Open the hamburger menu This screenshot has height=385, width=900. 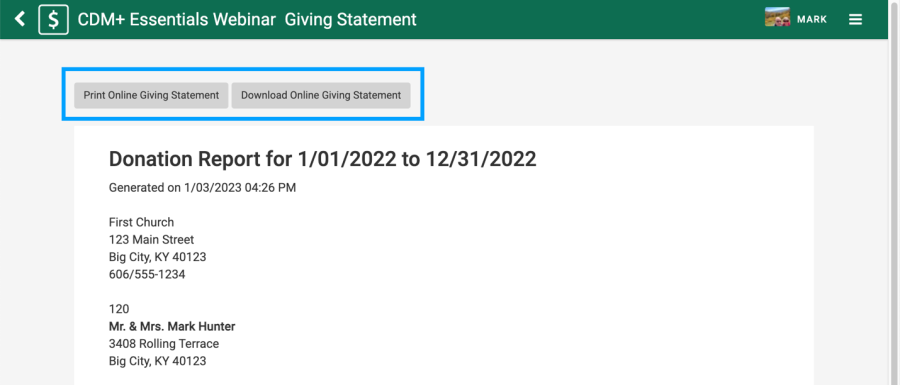click(x=855, y=20)
